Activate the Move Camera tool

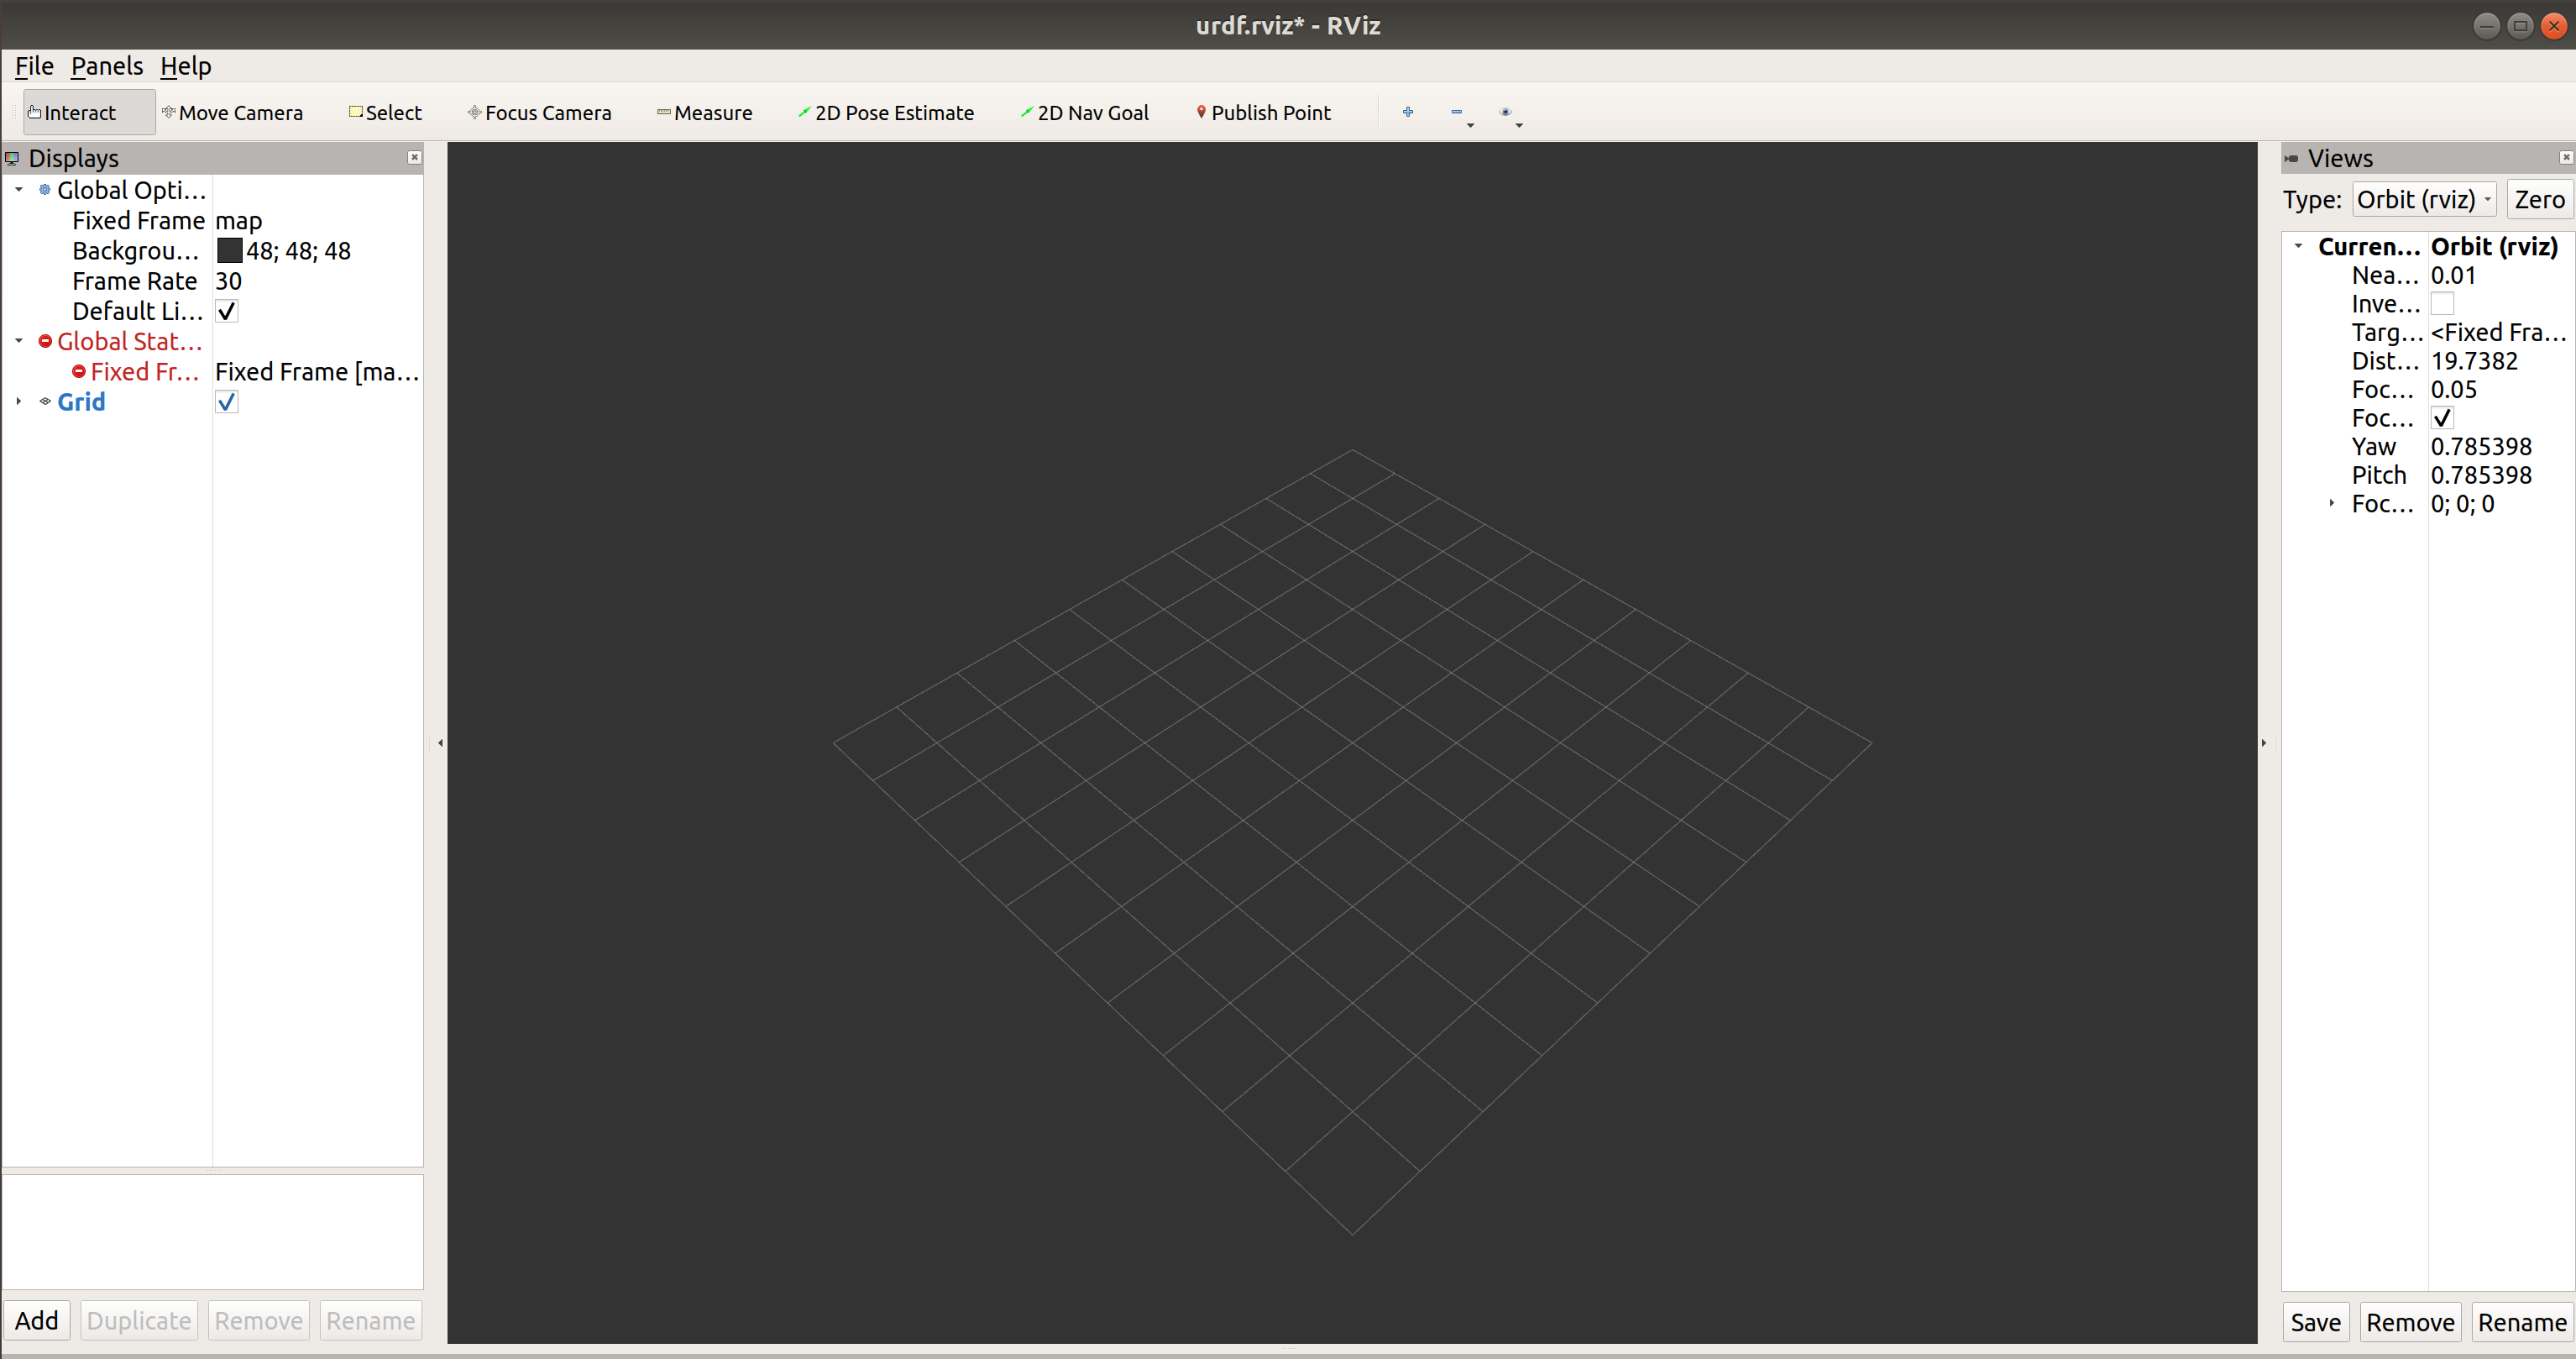coord(234,113)
